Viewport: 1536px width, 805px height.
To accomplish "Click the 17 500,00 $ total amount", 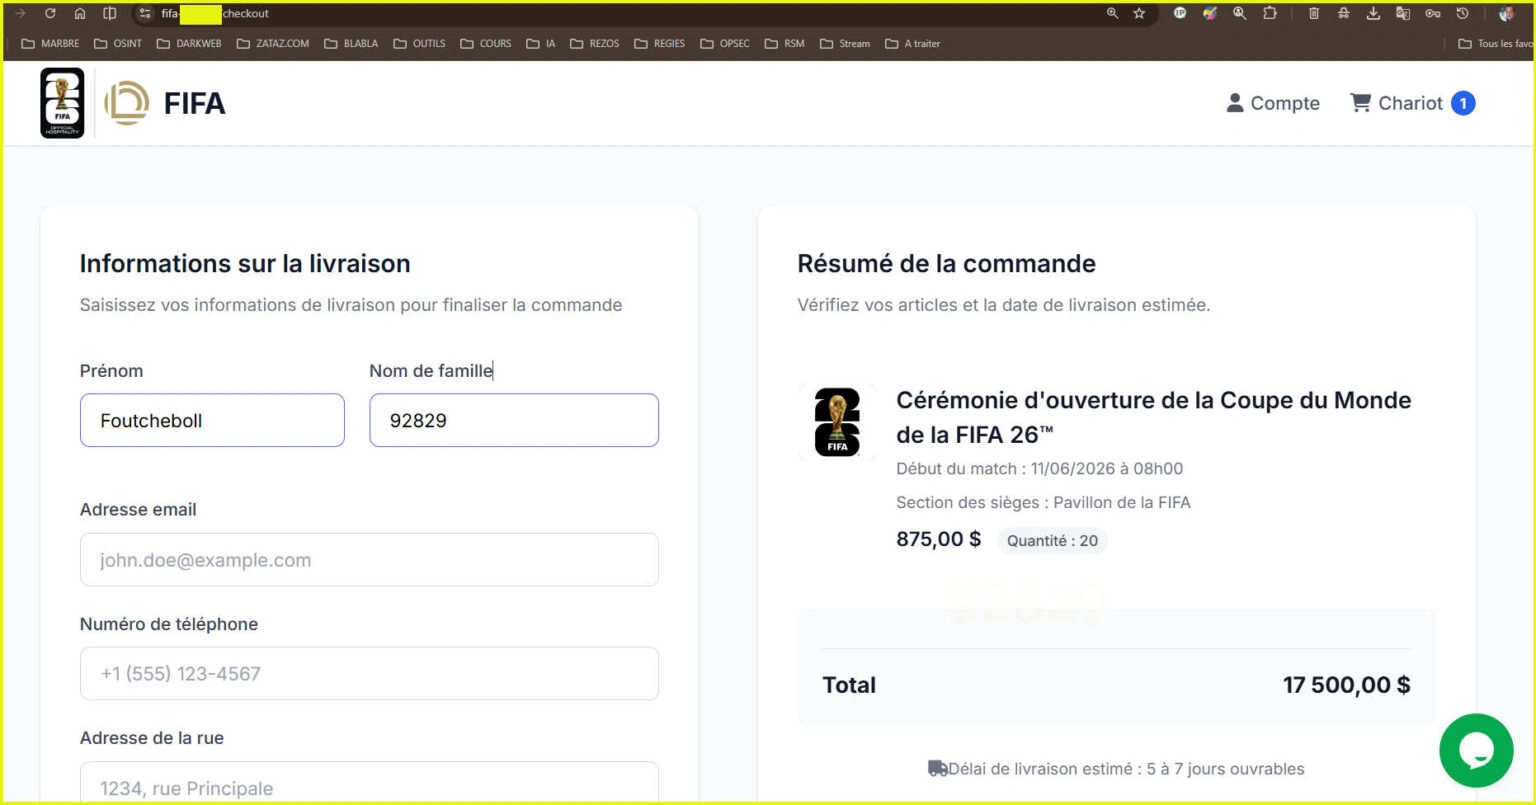I will pyautogui.click(x=1347, y=685).
